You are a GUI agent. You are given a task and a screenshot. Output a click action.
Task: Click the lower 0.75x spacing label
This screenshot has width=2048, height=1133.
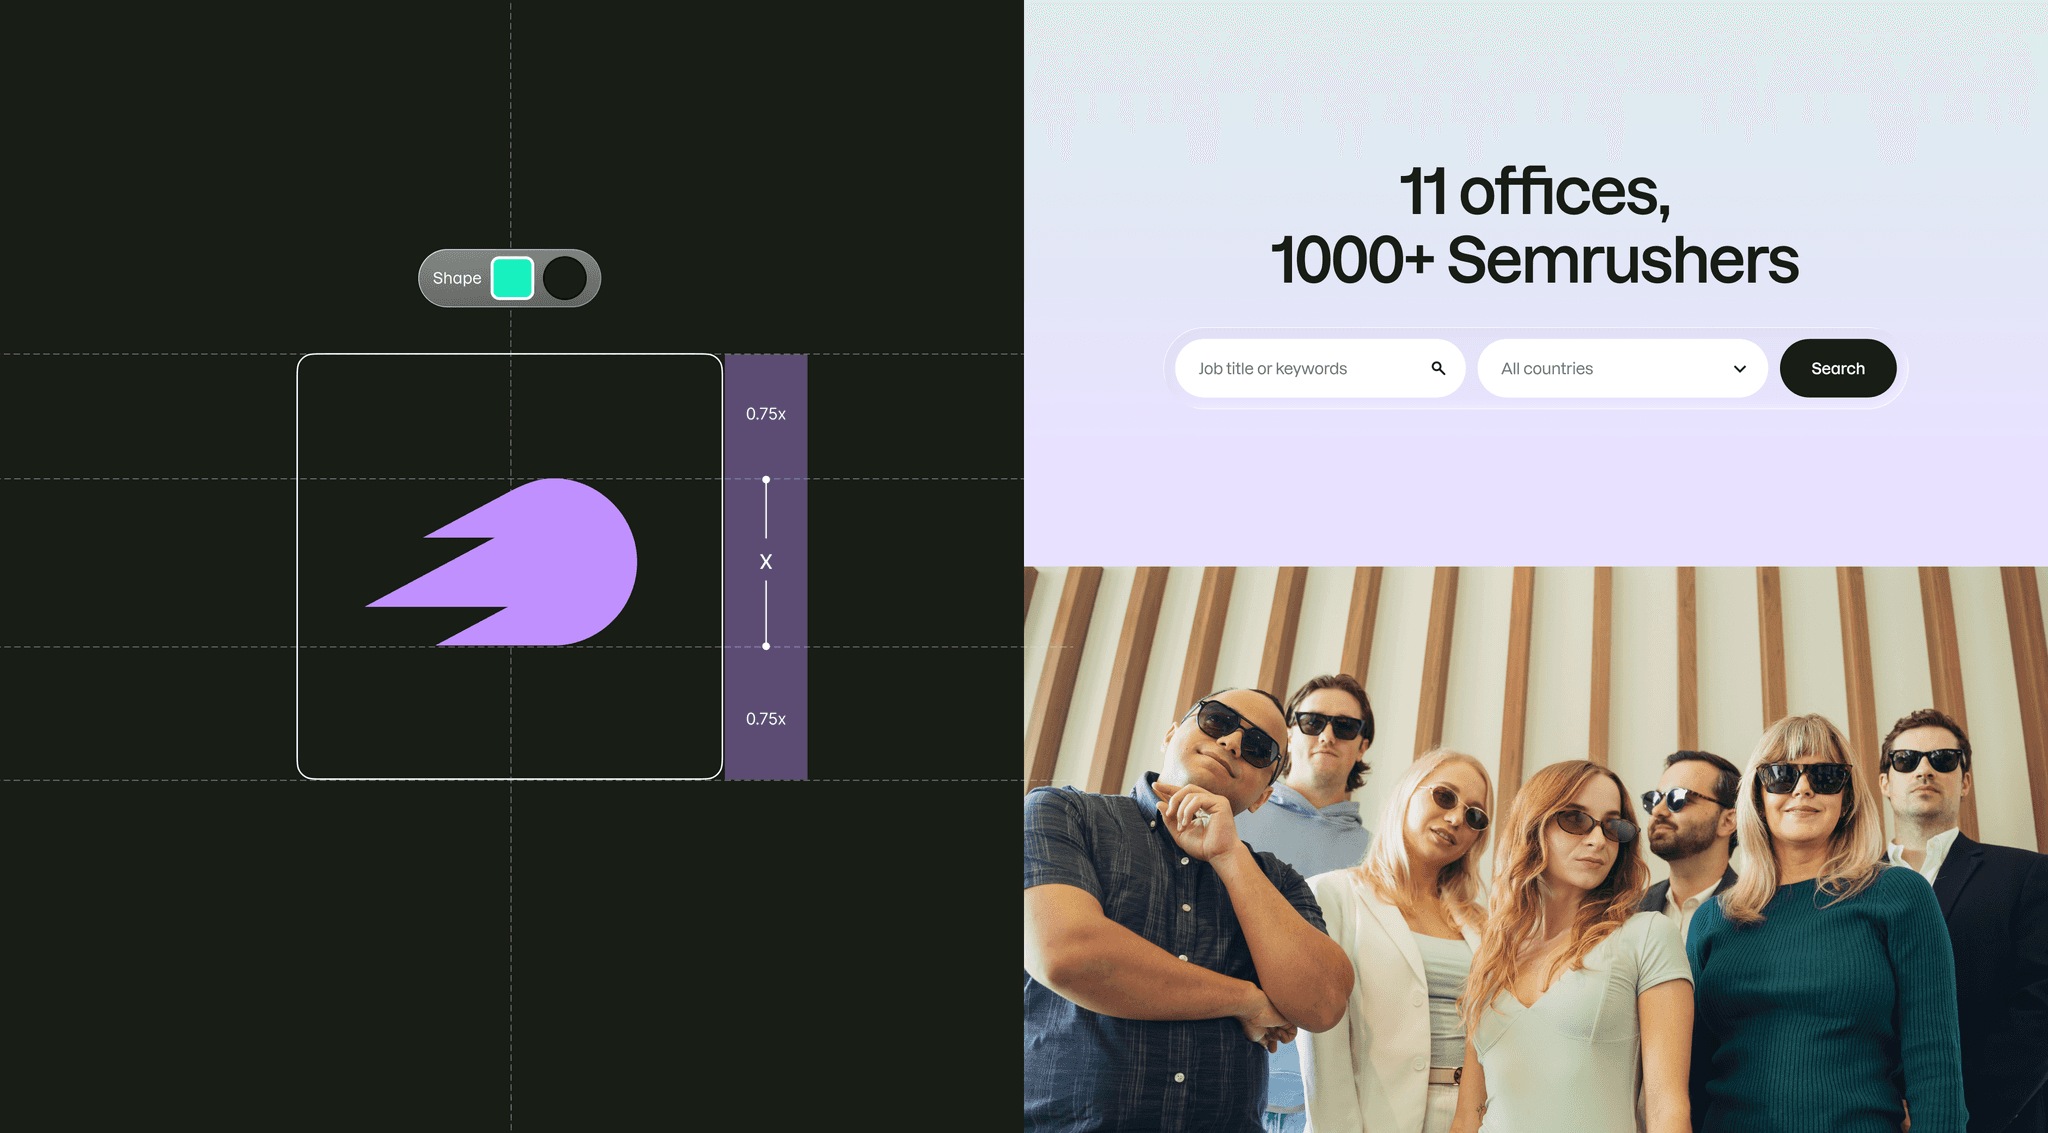tap(766, 719)
